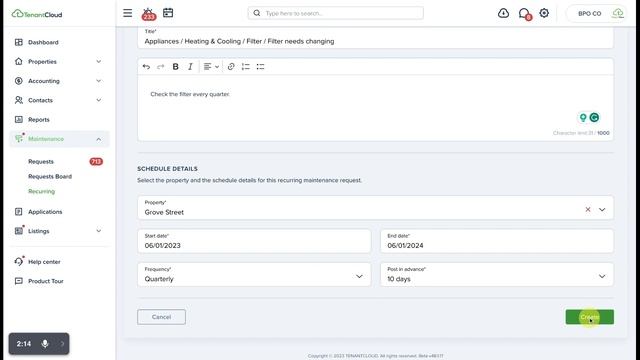Viewport: 640px width, 360px height.
Task: Click the Applications document icon
Action: click(19, 212)
